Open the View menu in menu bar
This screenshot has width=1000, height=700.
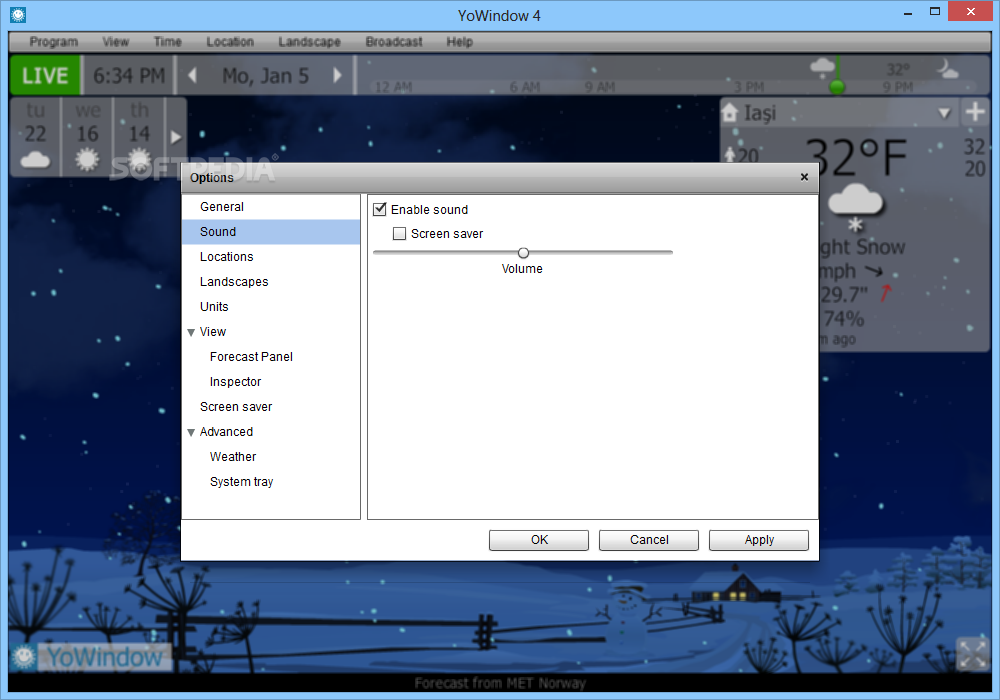pyautogui.click(x=115, y=41)
